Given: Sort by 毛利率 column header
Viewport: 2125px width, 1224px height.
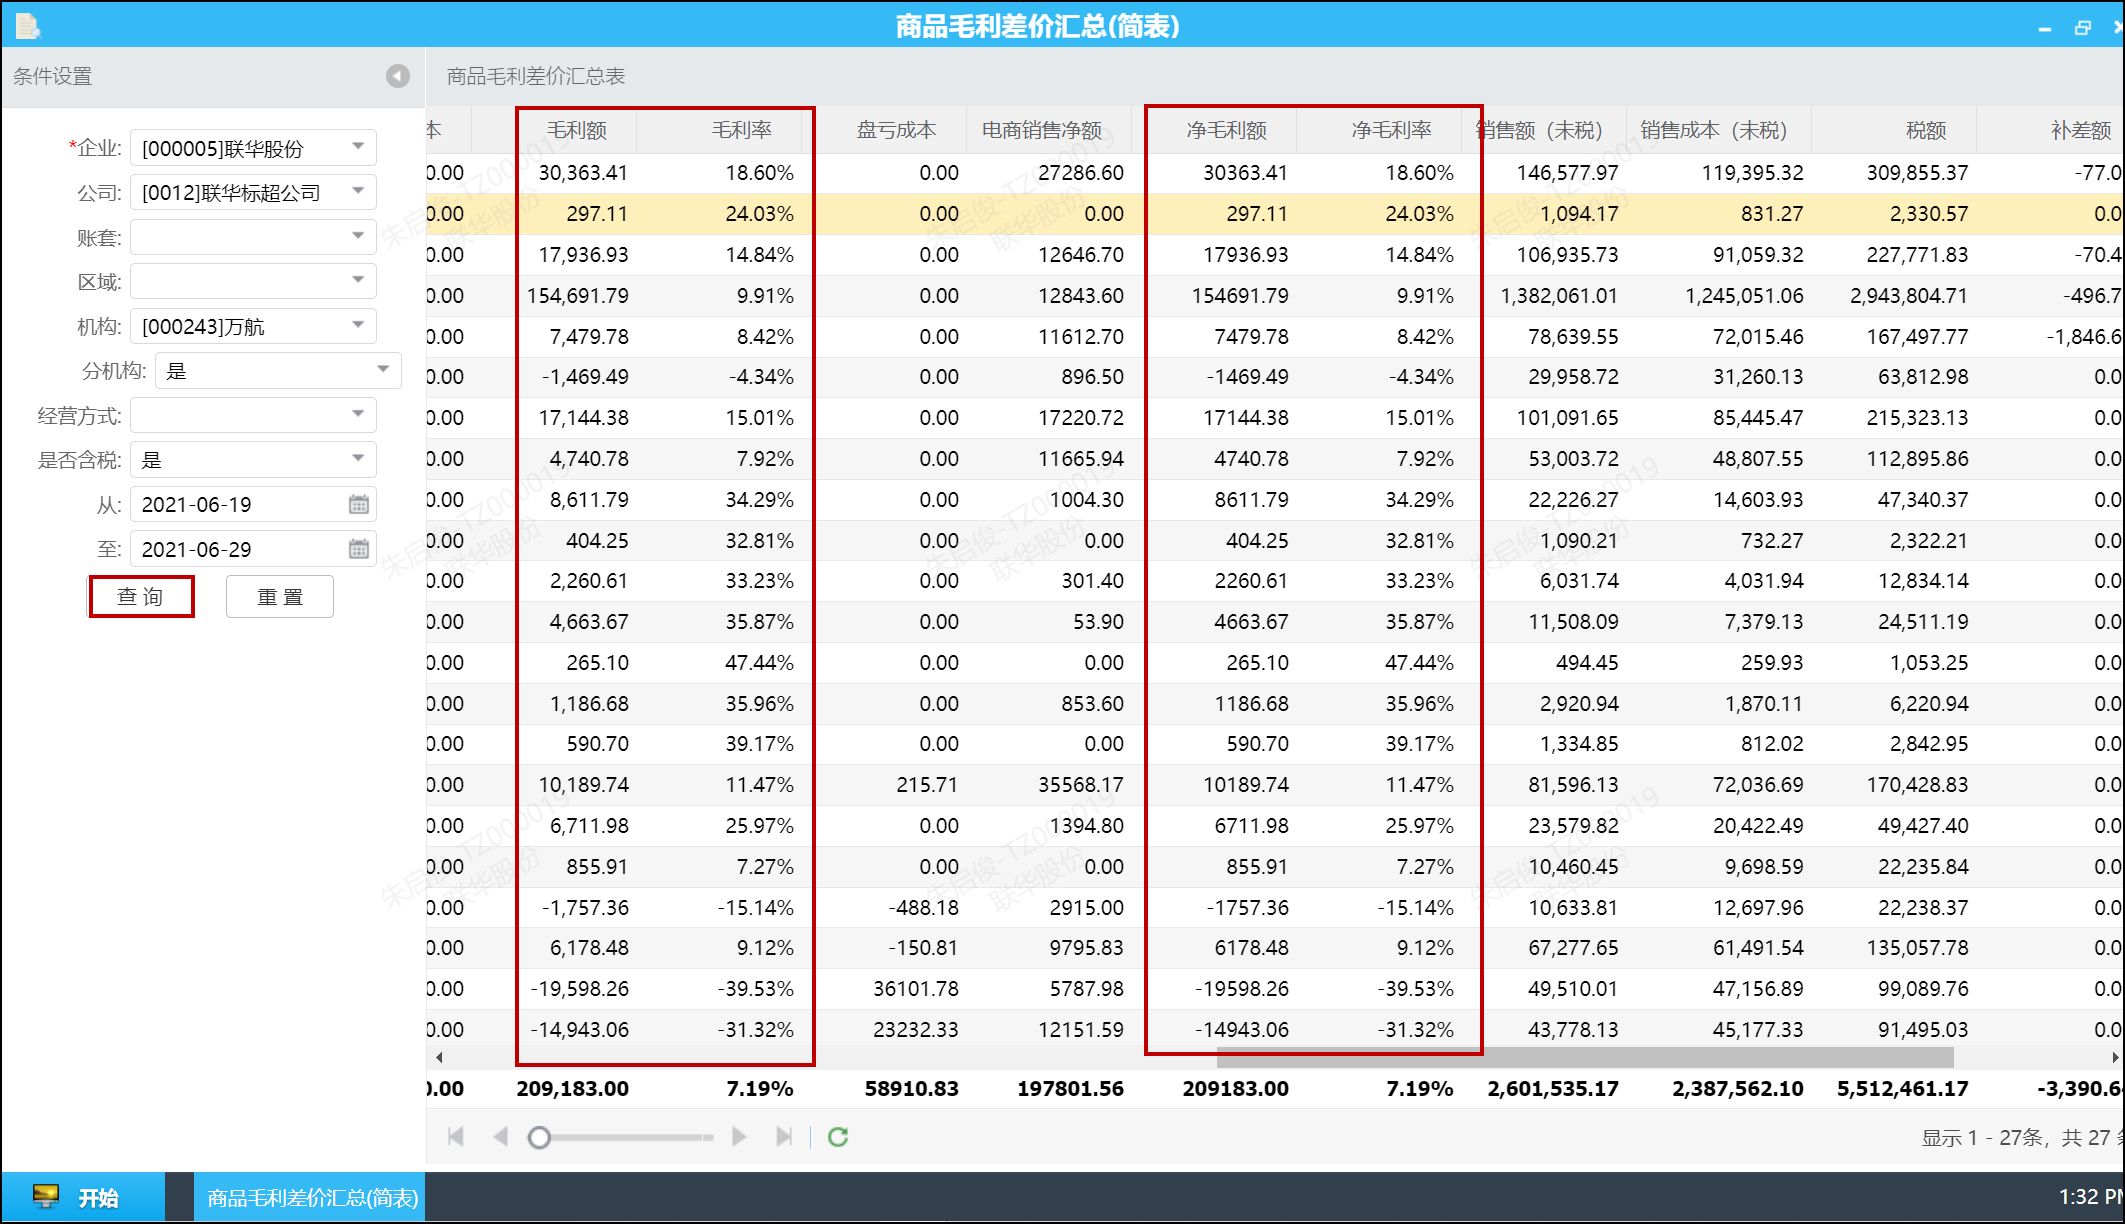Looking at the screenshot, I should click(742, 130).
